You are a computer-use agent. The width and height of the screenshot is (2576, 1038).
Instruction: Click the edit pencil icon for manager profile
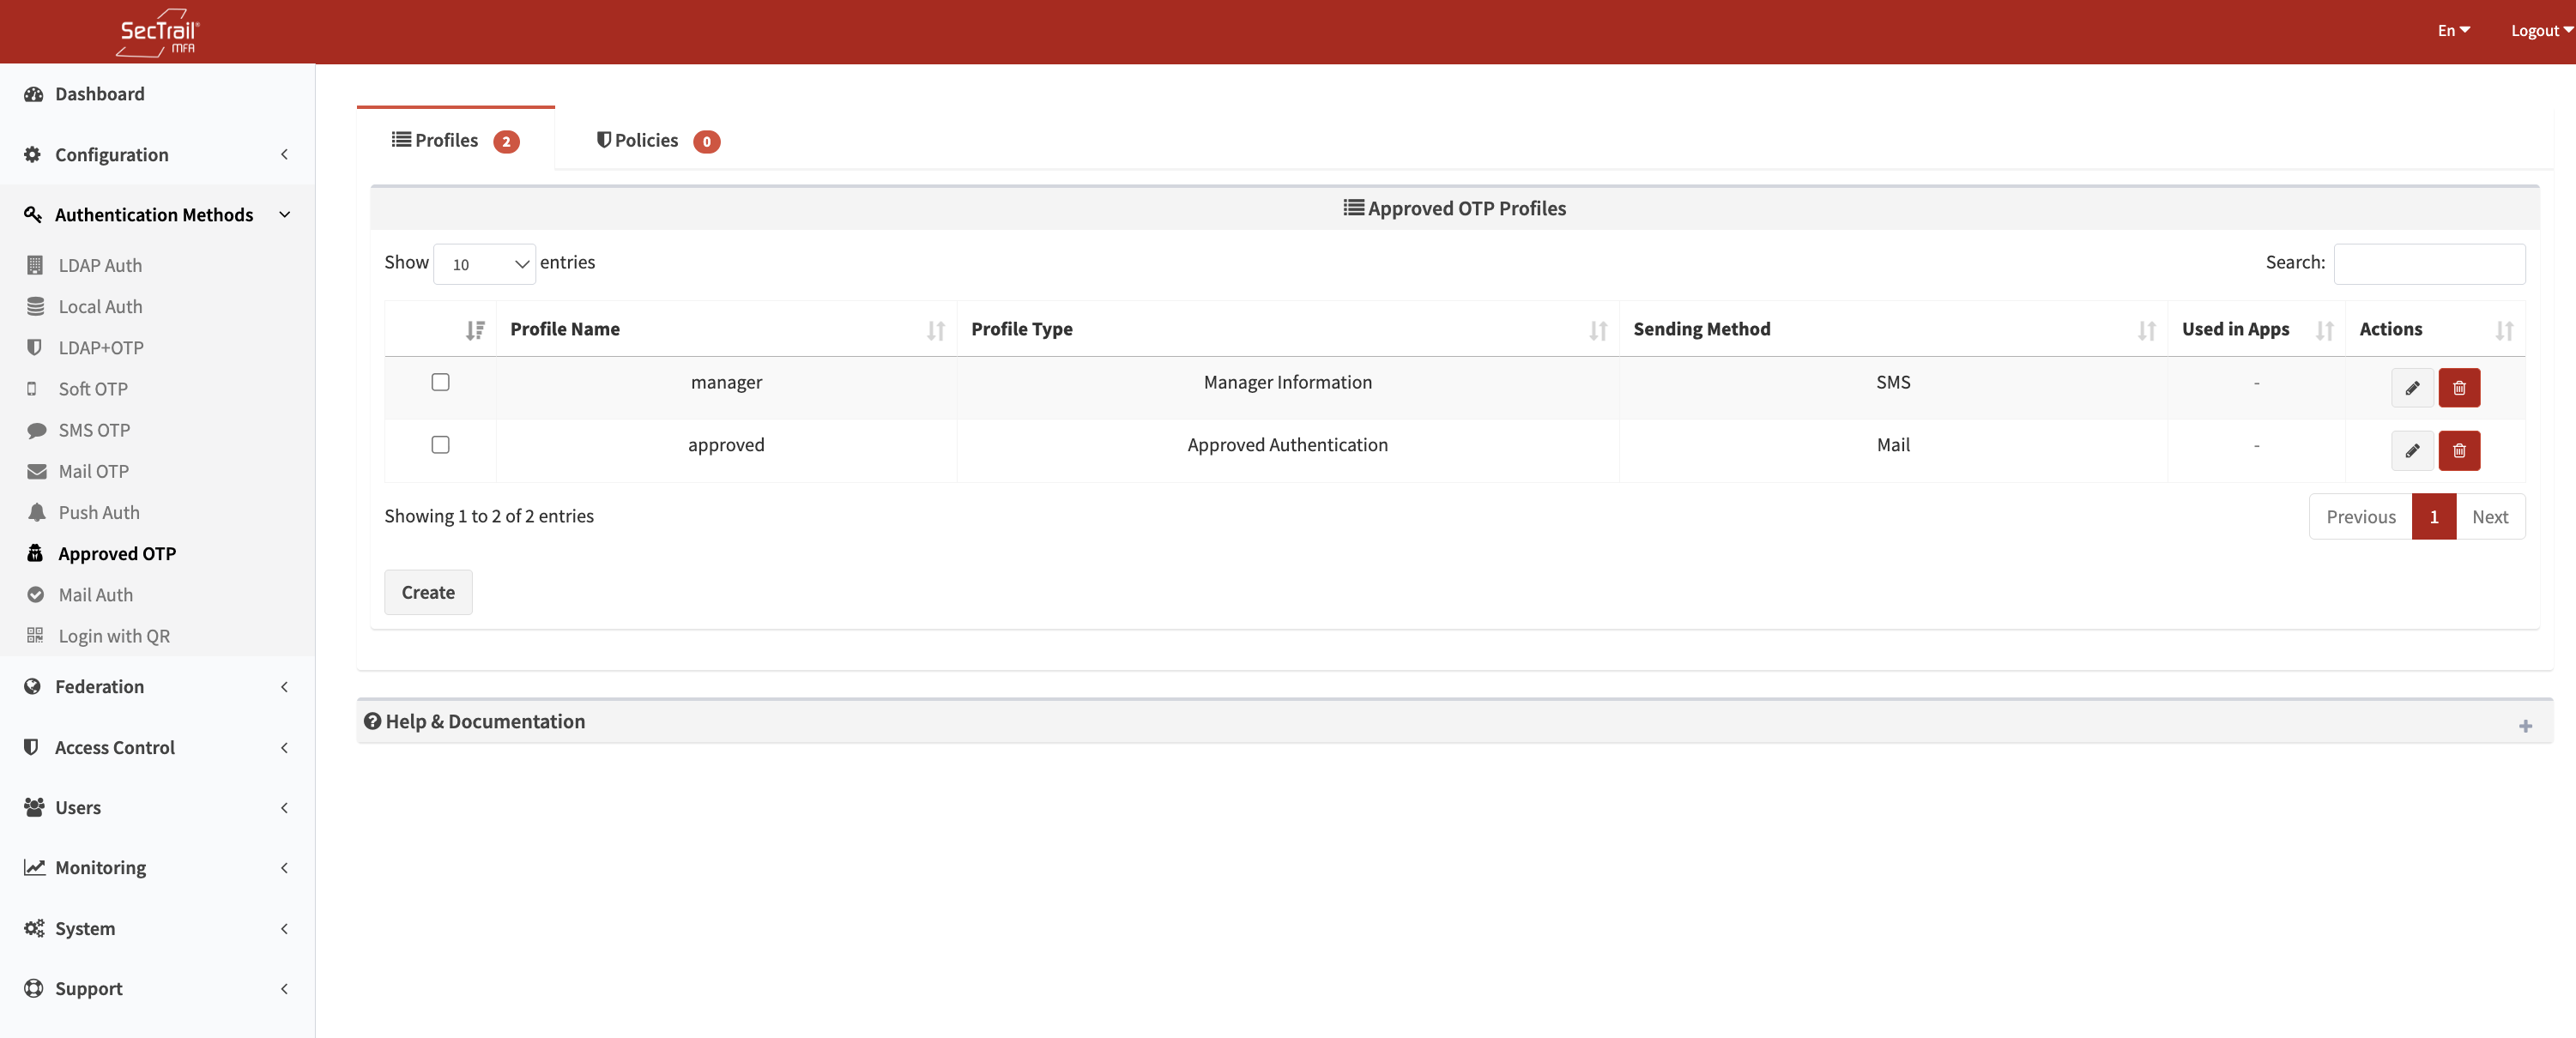[2411, 388]
